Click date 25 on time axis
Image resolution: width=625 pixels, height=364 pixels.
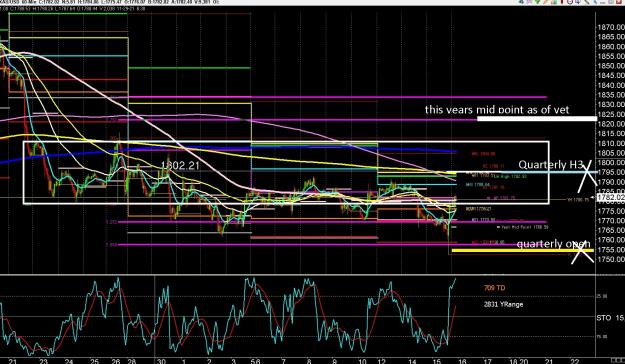pos(94,361)
